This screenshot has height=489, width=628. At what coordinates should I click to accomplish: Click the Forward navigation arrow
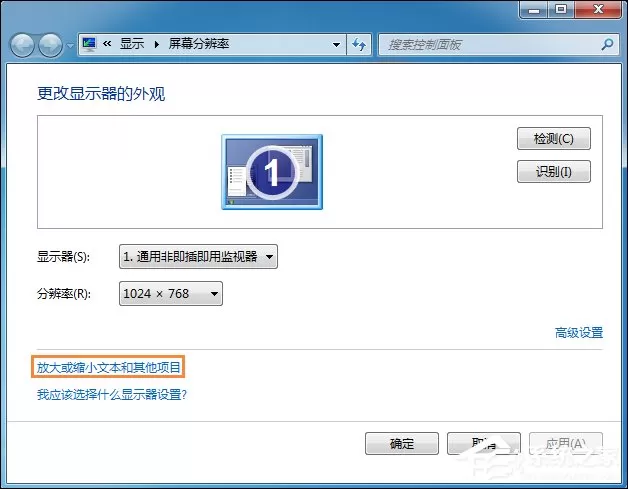[50, 45]
